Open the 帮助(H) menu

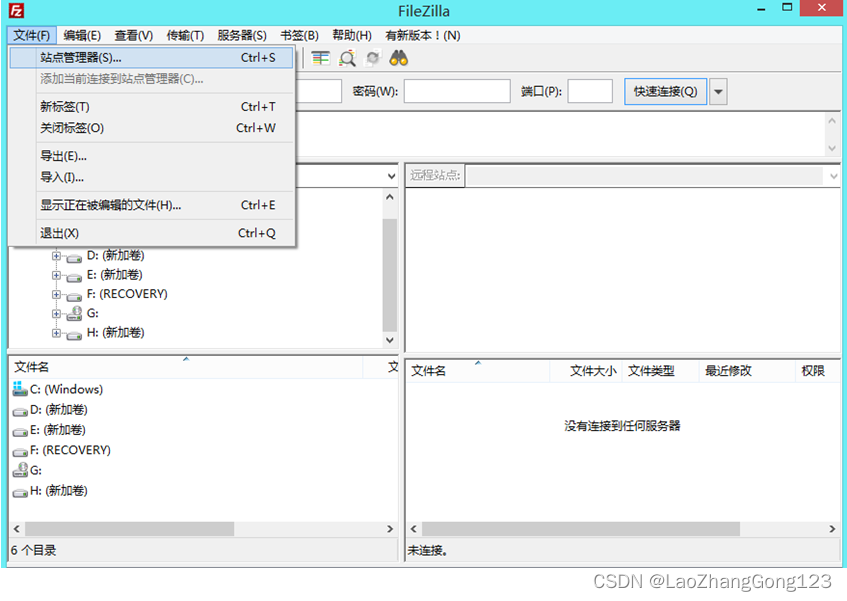click(352, 36)
